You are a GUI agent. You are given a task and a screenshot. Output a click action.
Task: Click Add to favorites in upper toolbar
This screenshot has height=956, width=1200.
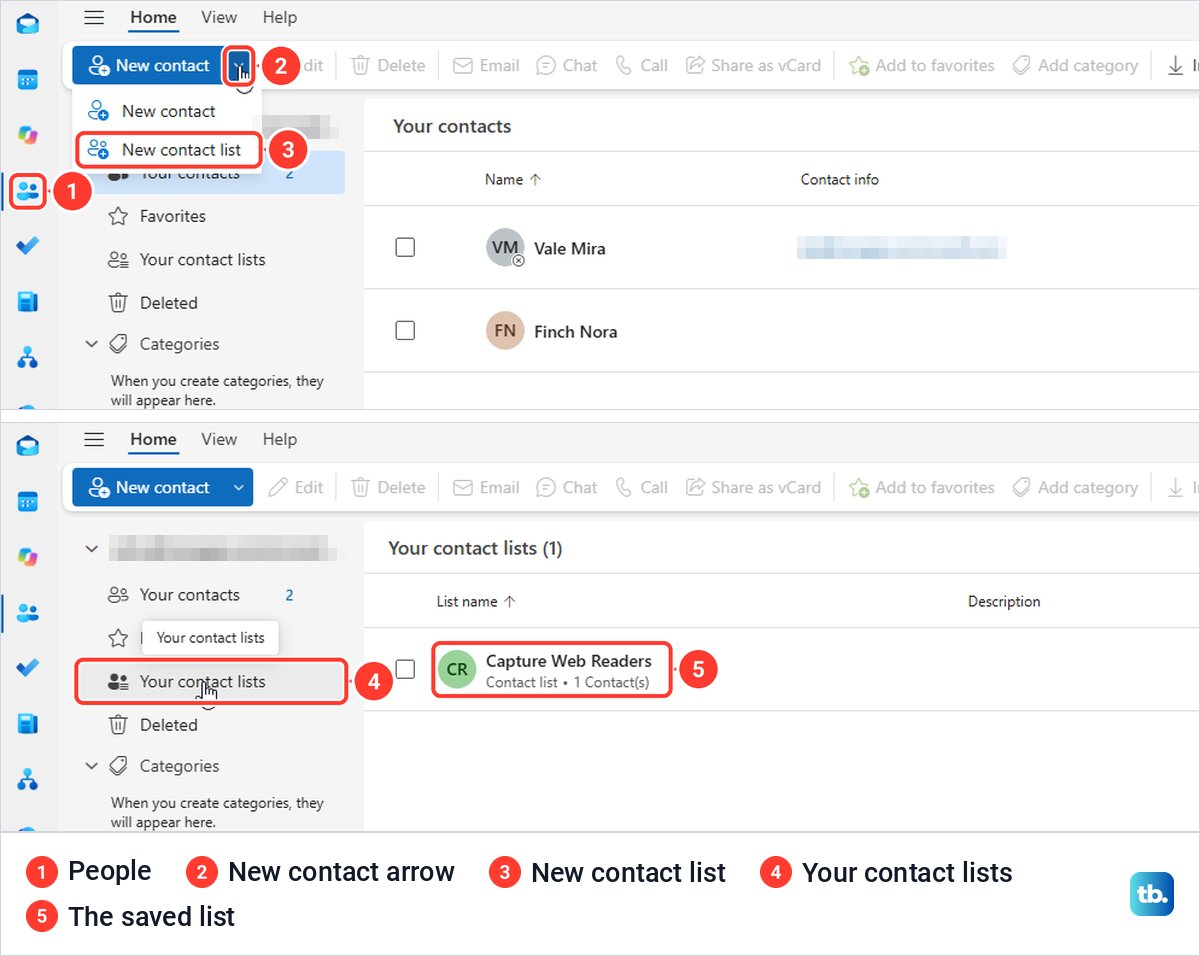click(x=921, y=65)
